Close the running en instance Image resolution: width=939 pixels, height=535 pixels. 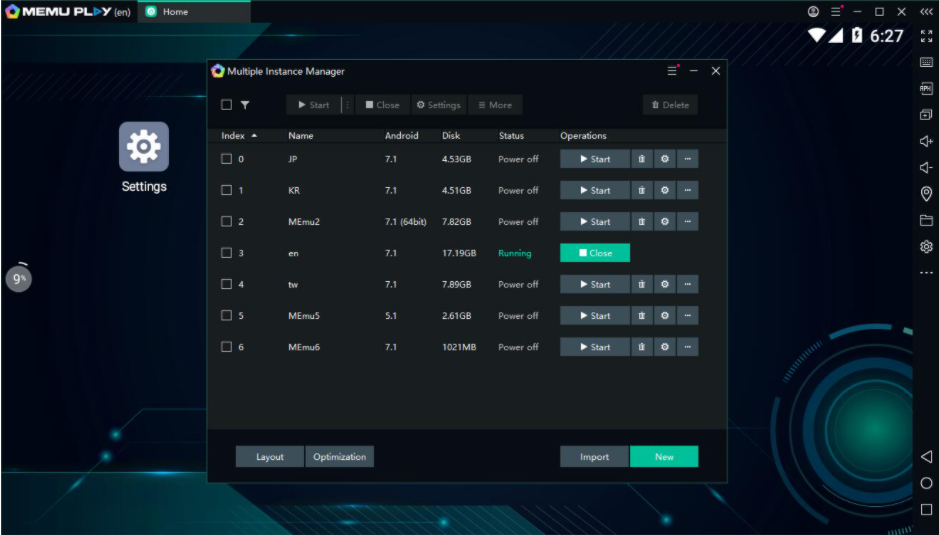coord(595,253)
